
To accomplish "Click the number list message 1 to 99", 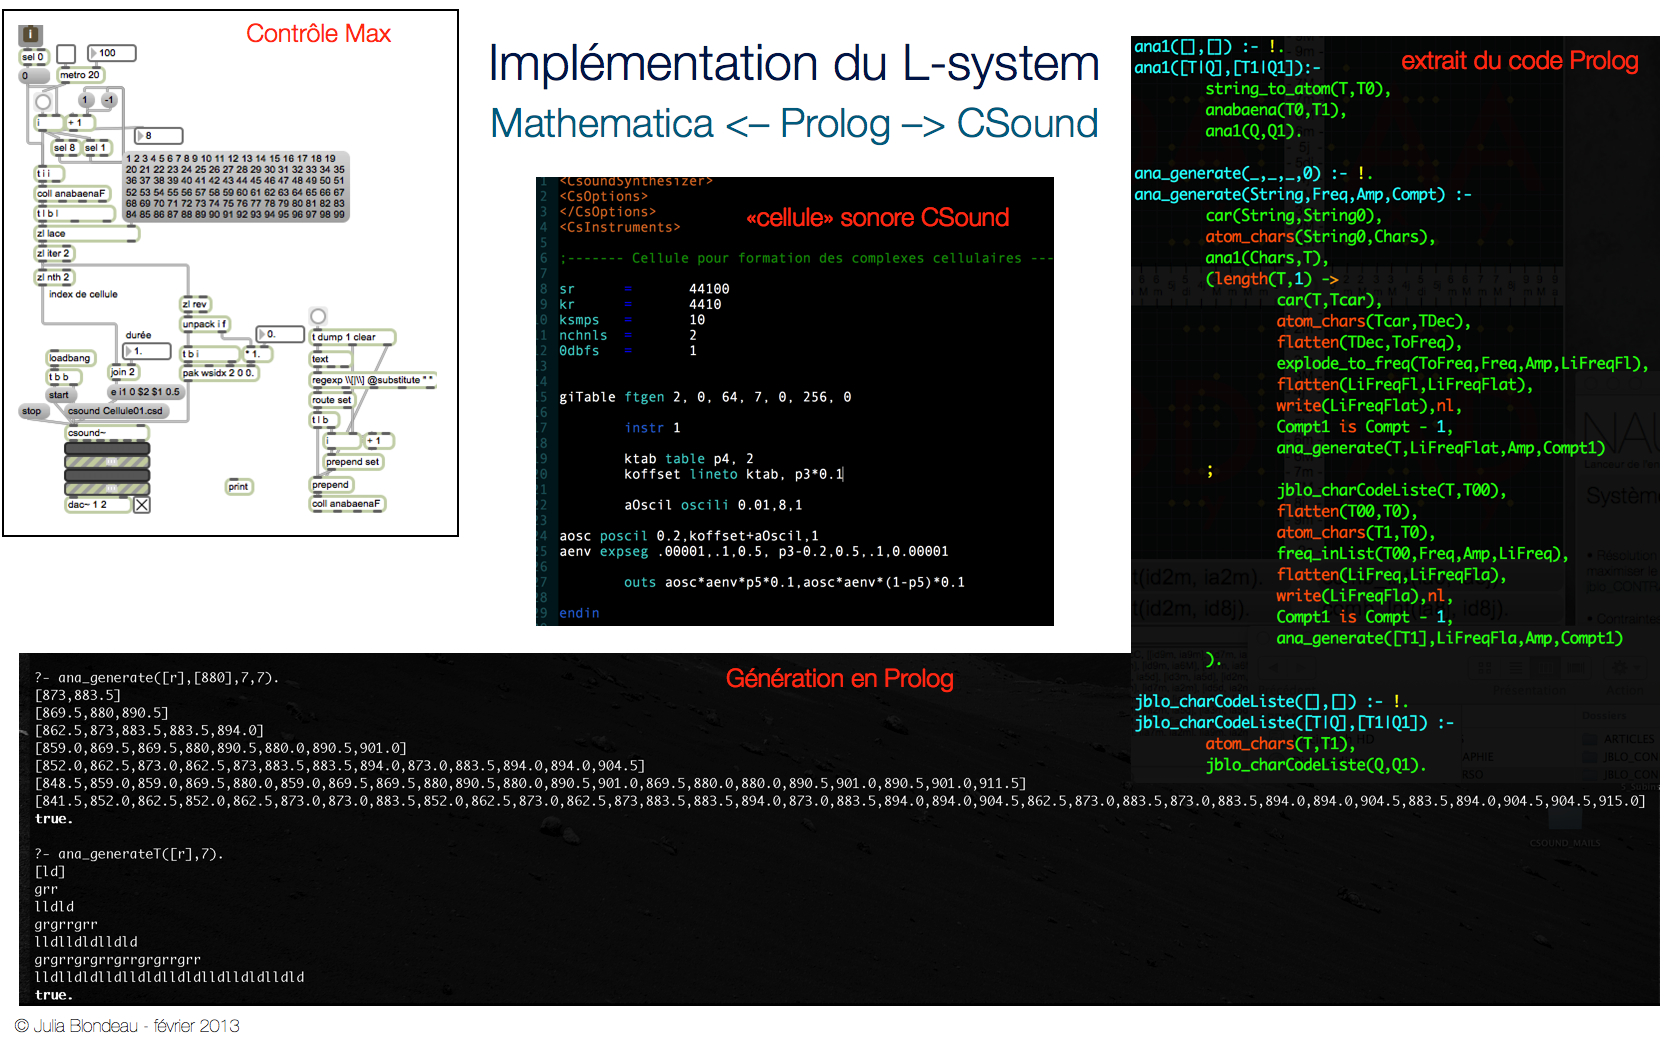I will pyautogui.click(x=236, y=186).
